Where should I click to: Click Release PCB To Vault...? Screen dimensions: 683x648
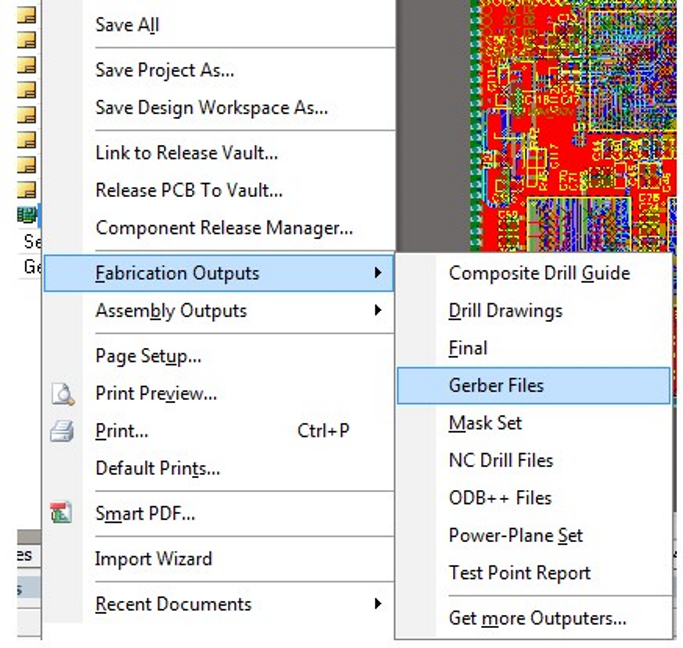click(x=189, y=190)
